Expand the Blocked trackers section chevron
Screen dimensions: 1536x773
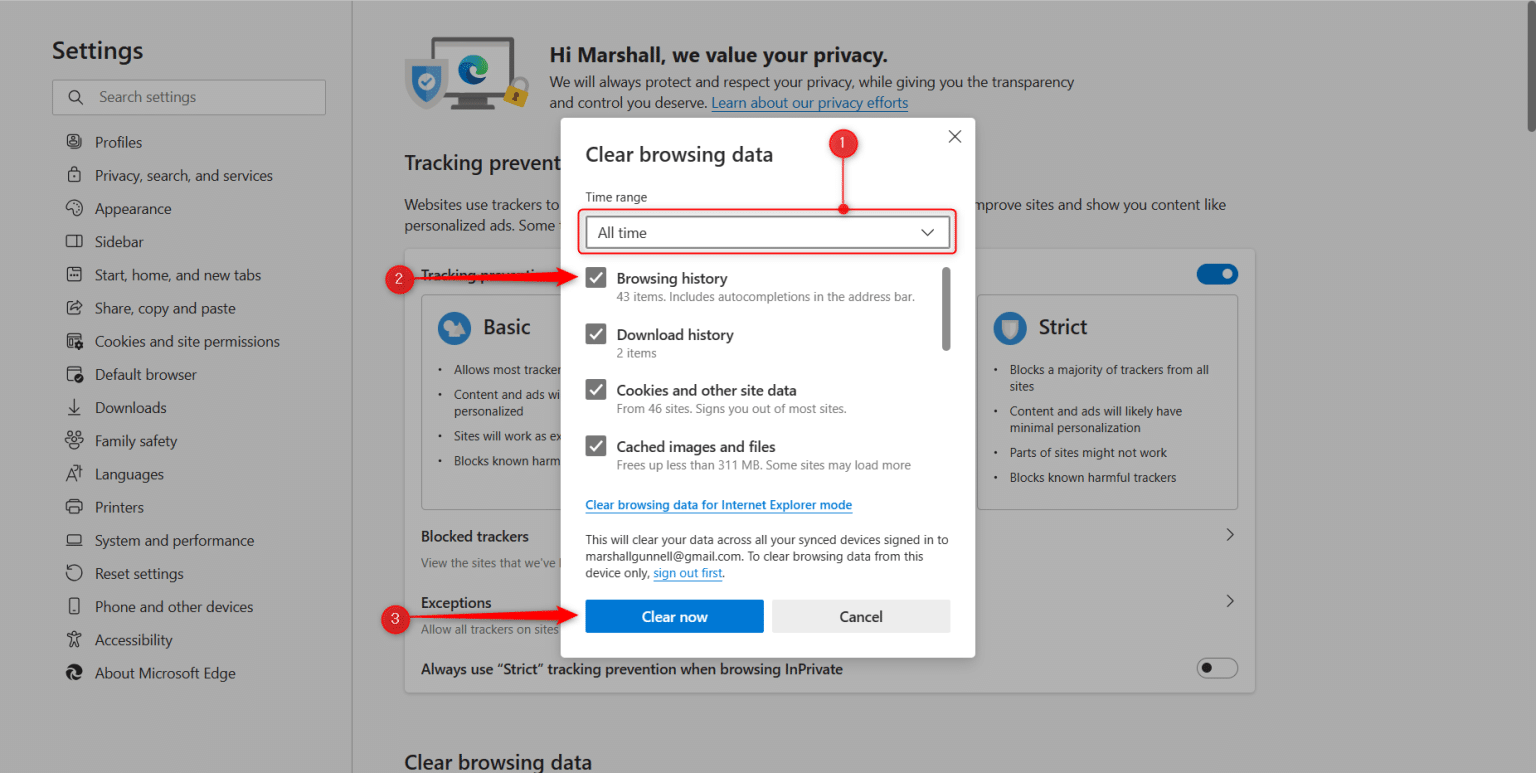point(1230,534)
